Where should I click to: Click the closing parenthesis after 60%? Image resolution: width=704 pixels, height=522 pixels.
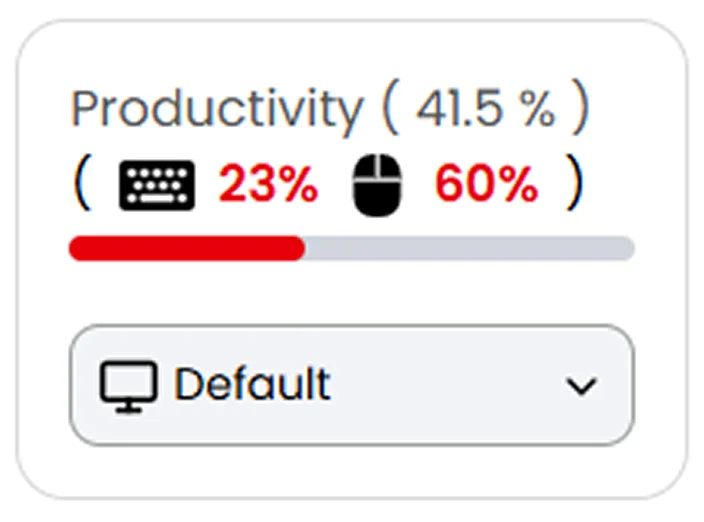(x=573, y=185)
